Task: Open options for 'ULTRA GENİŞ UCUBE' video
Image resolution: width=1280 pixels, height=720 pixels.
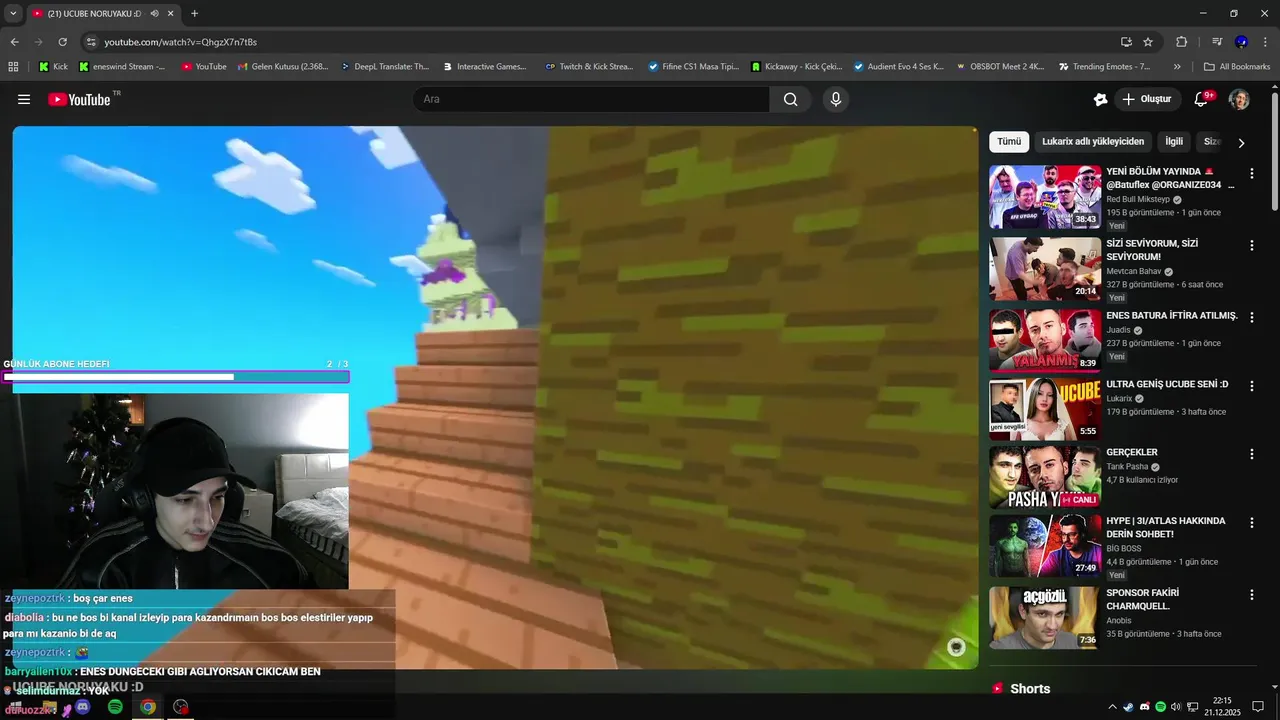Action: pos(1251,386)
